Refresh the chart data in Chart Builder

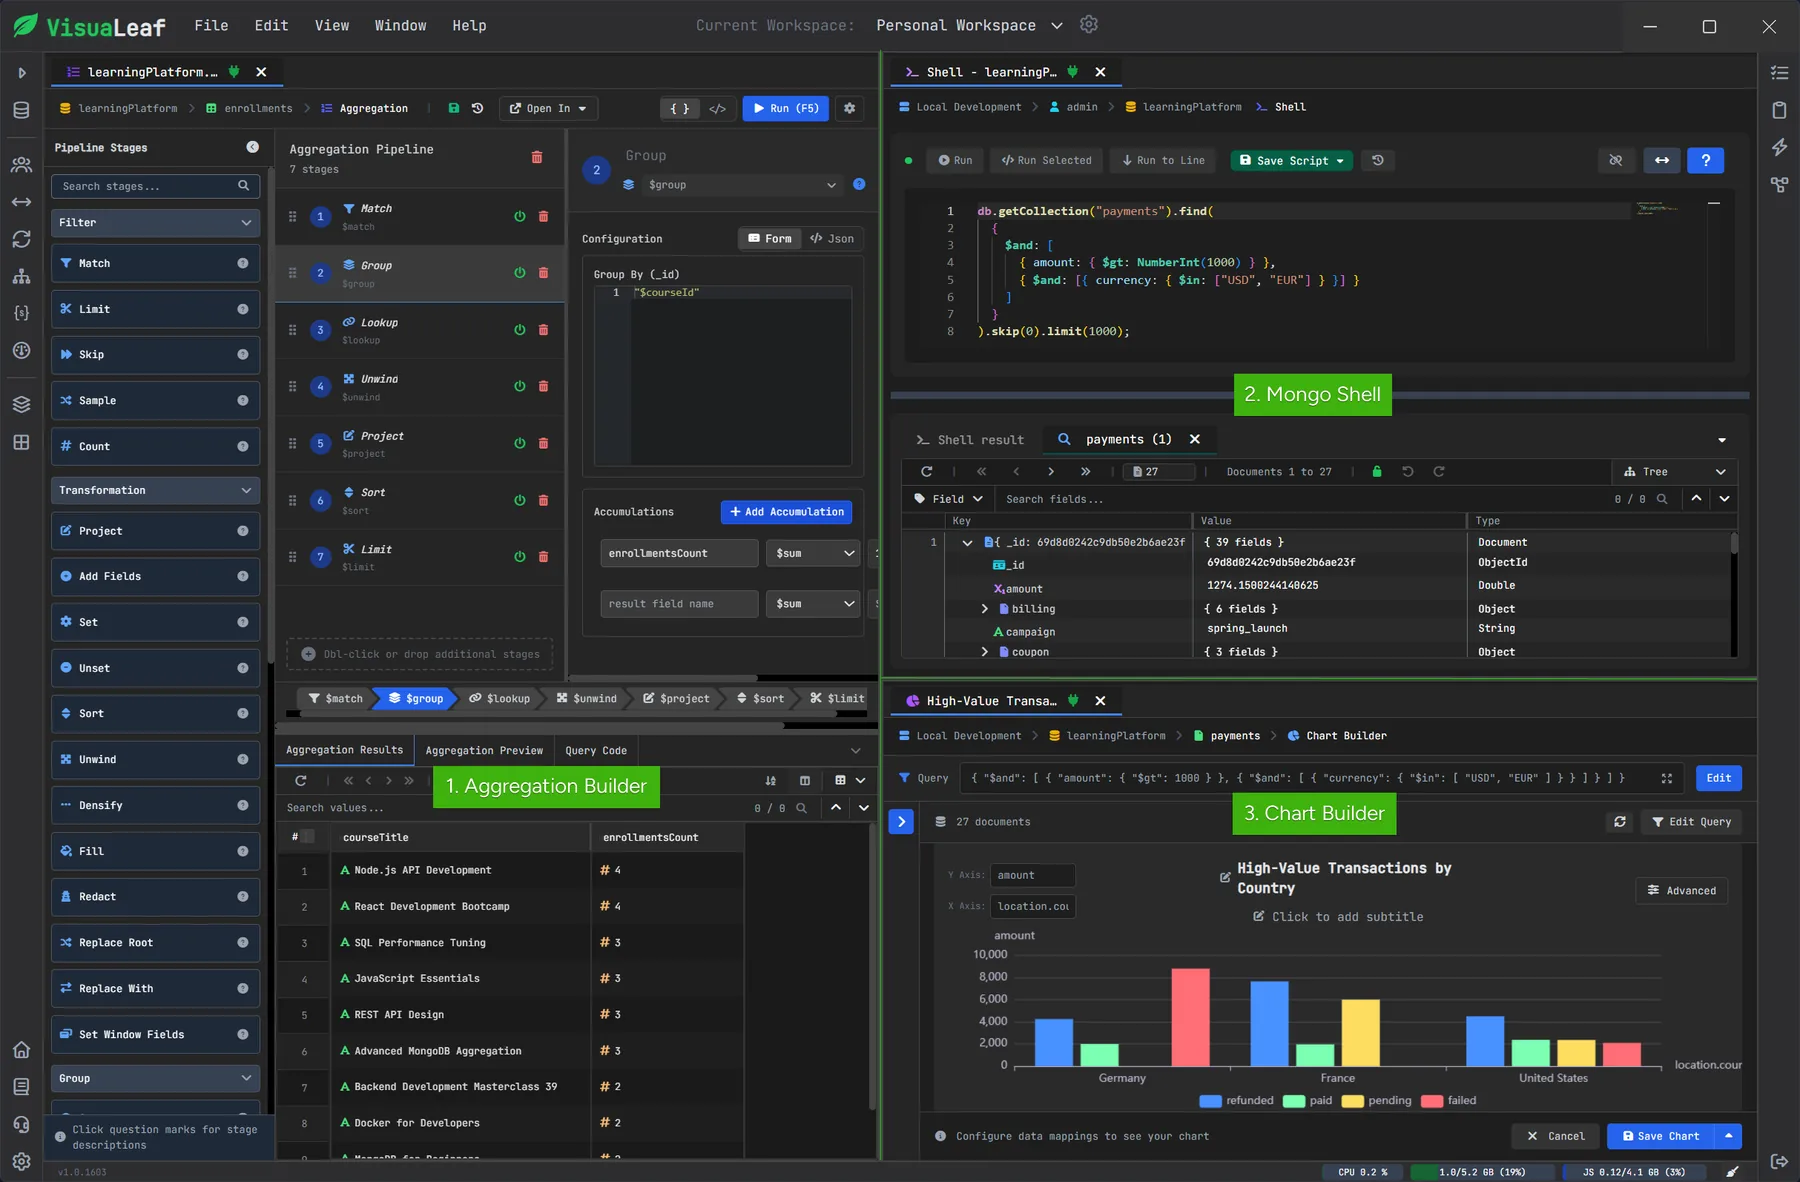pyautogui.click(x=1620, y=822)
